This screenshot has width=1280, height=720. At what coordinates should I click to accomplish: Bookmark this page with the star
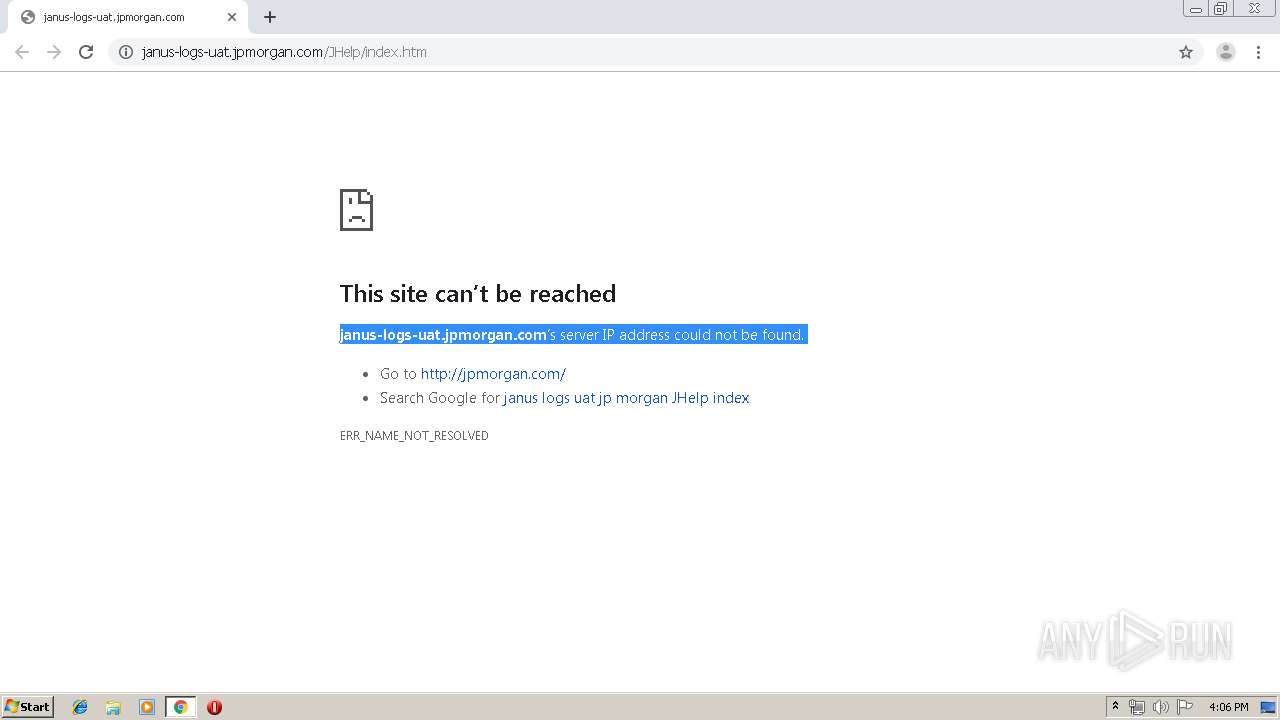coord(1186,52)
